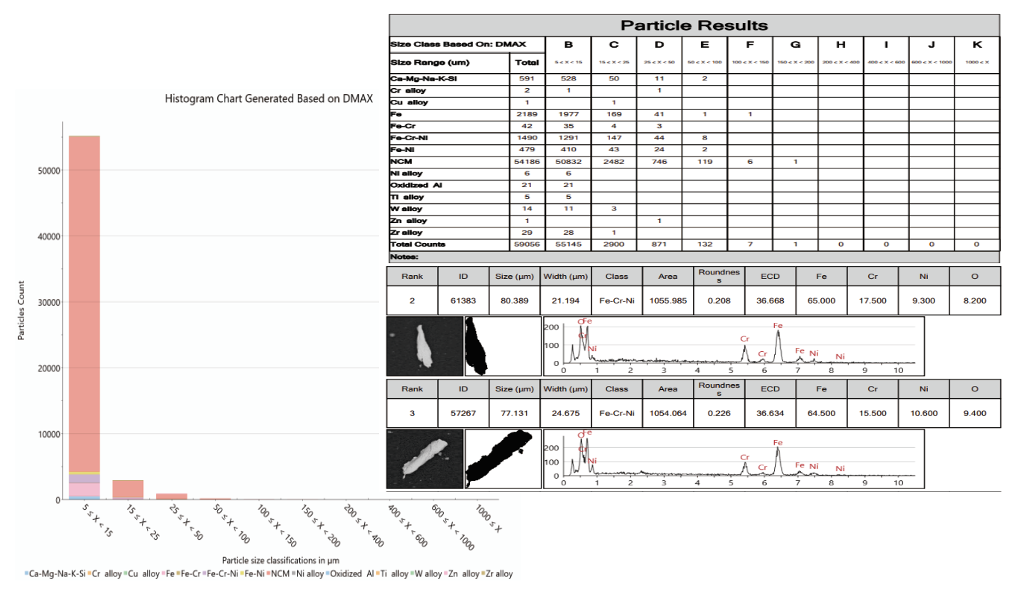Image resolution: width=1016 pixels, height=596 pixels.
Task: Click the cell value '1977'
Action: (x=568, y=114)
